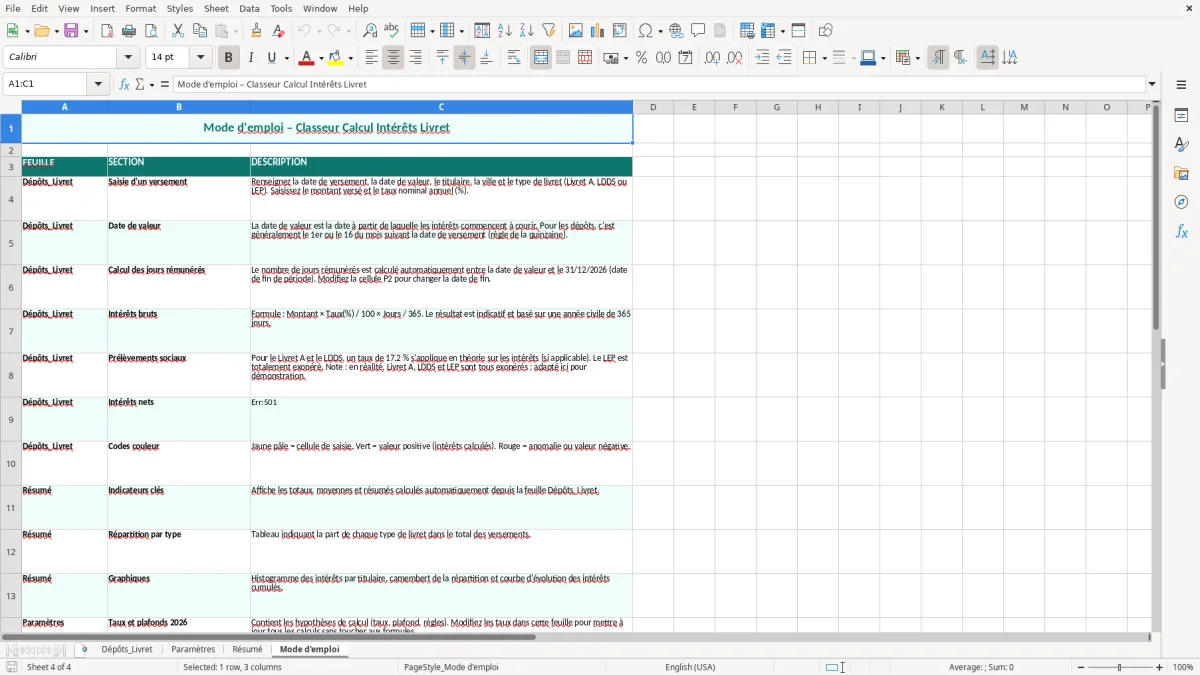Open the font name dropdown

tap(128, 58)
